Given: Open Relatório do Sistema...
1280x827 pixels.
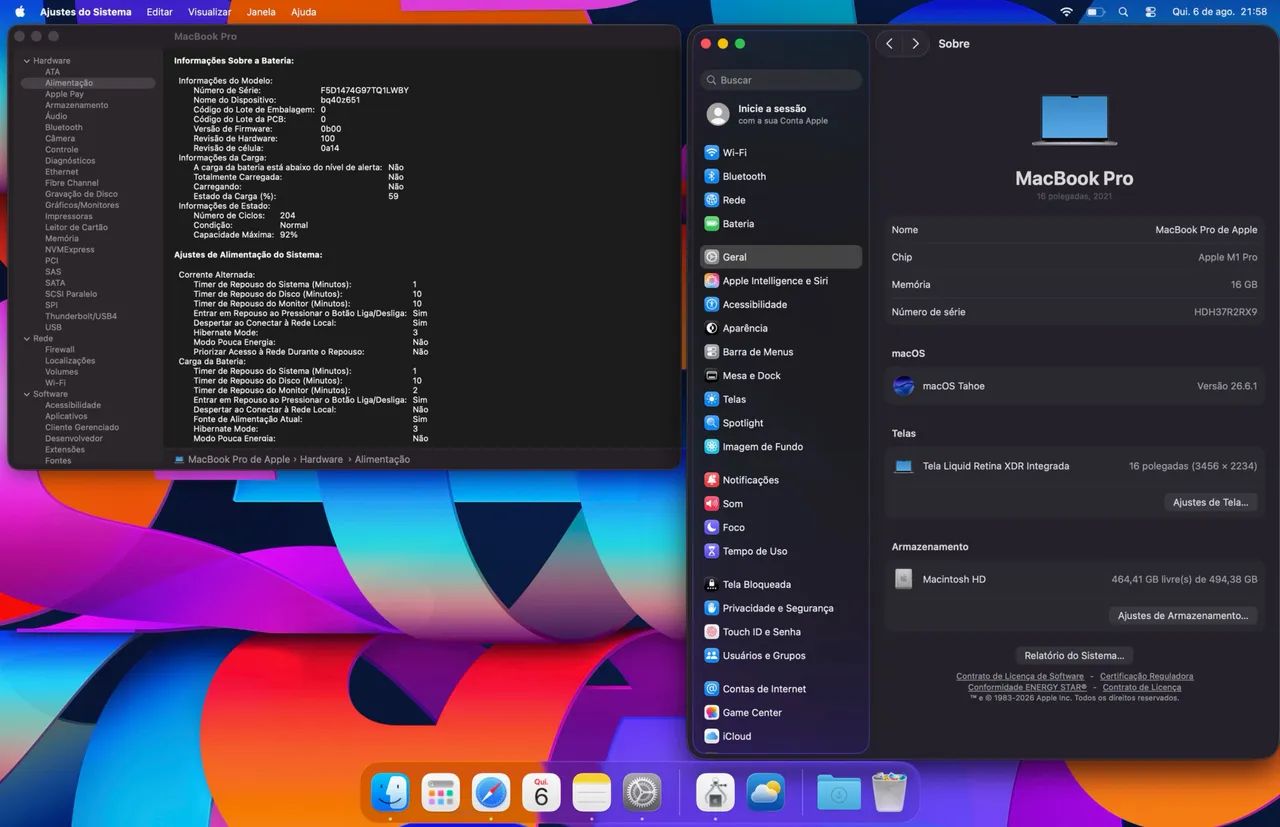Looking at the screenshot, I should coord(1074,656).
